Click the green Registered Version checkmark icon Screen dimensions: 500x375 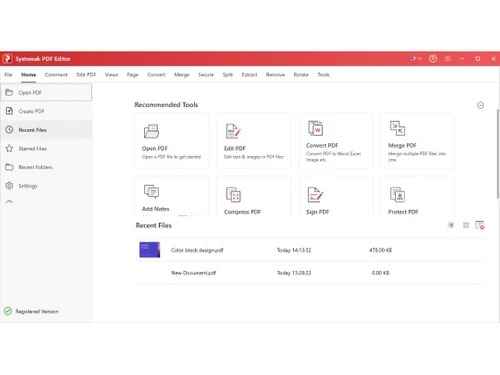click(x=8, y=311)
